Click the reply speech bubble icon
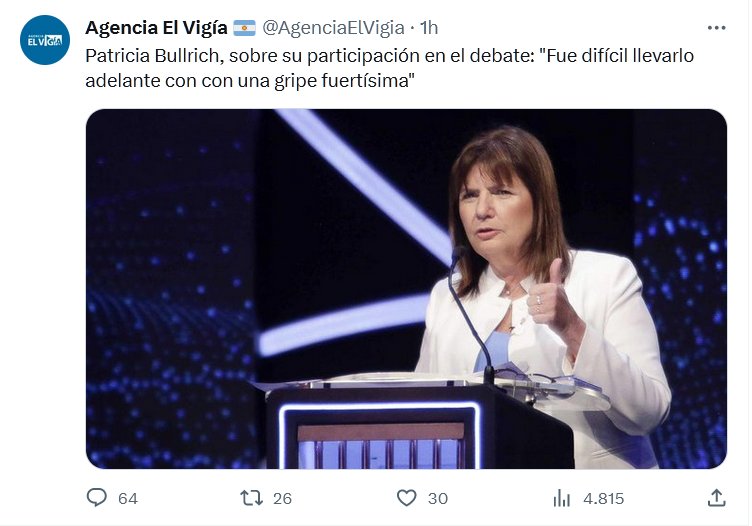Viewport: 752px width, 526px height. 97,497
